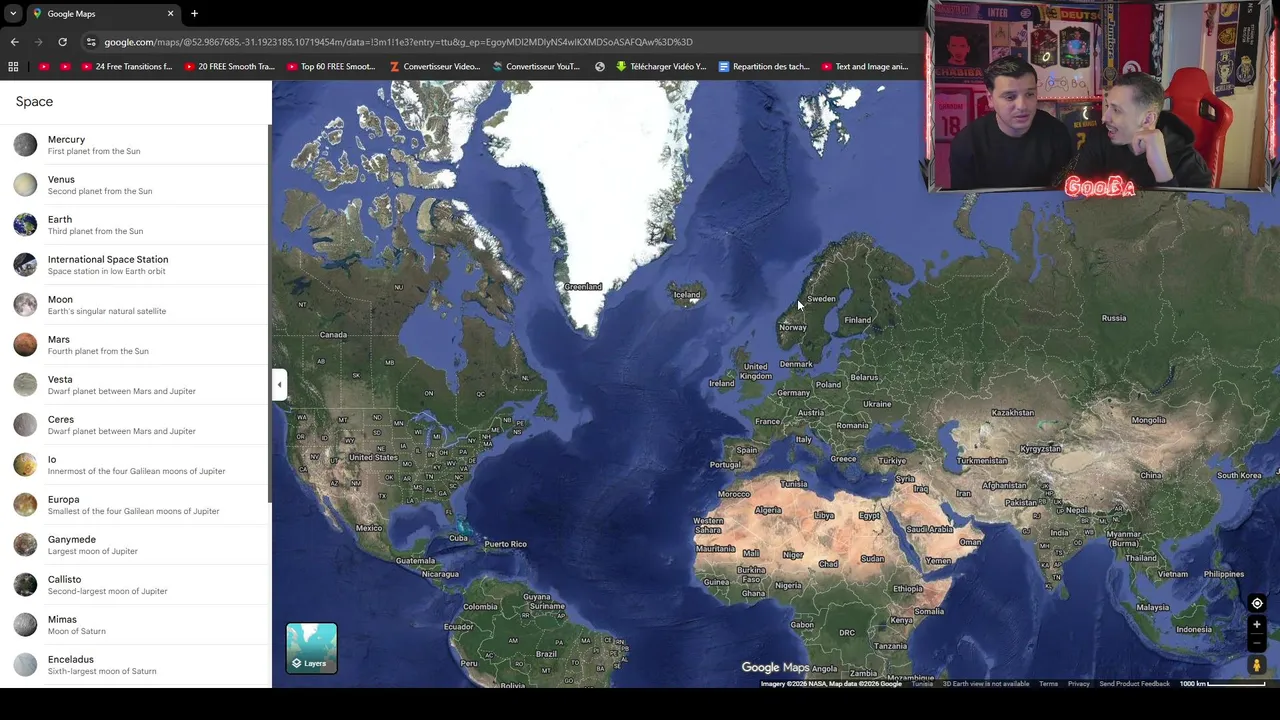
Task: Click the Finland label on the map
Action: 857,320
